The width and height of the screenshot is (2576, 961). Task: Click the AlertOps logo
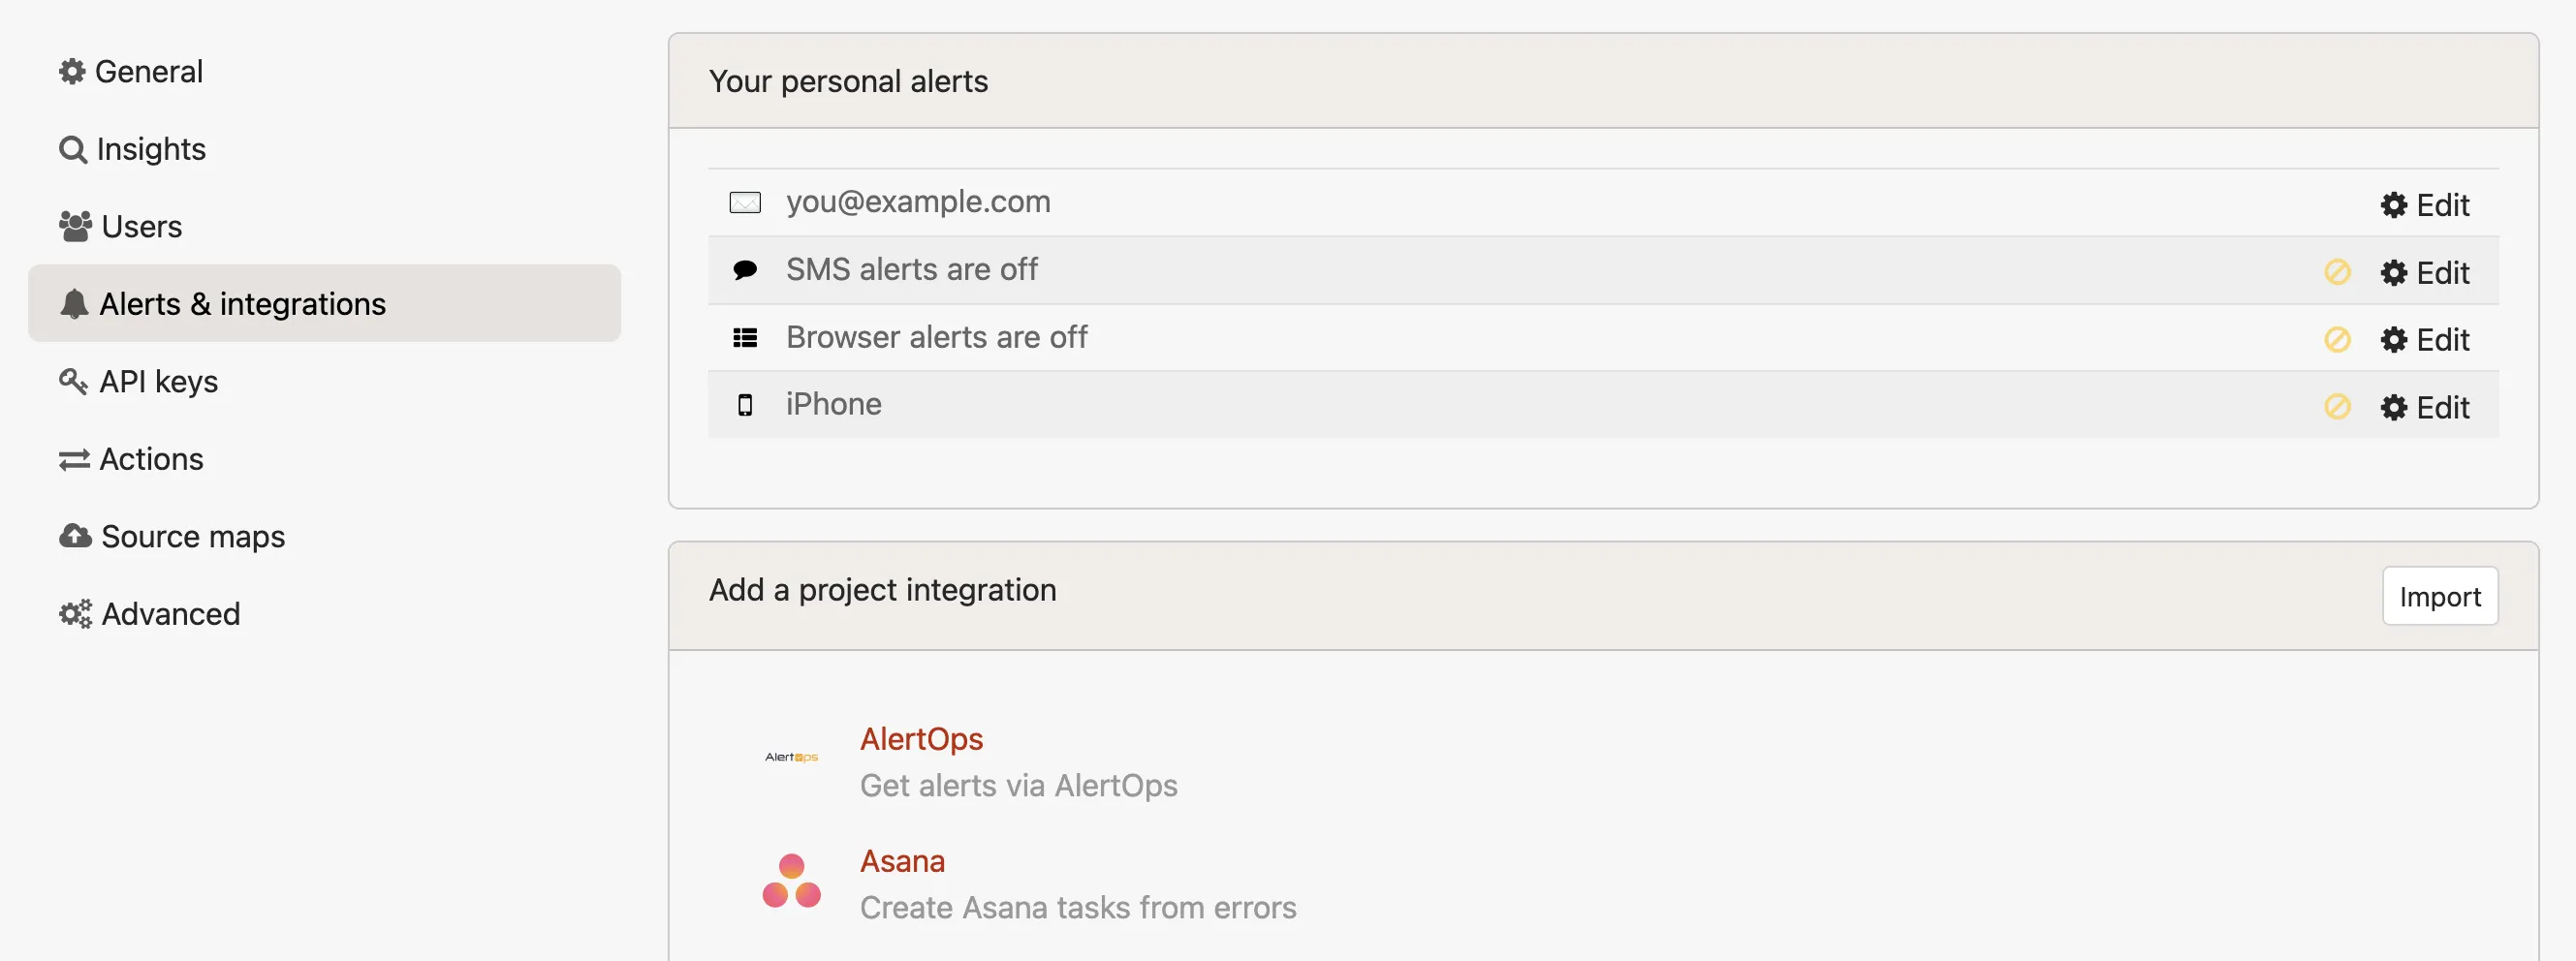coord(791,757)
